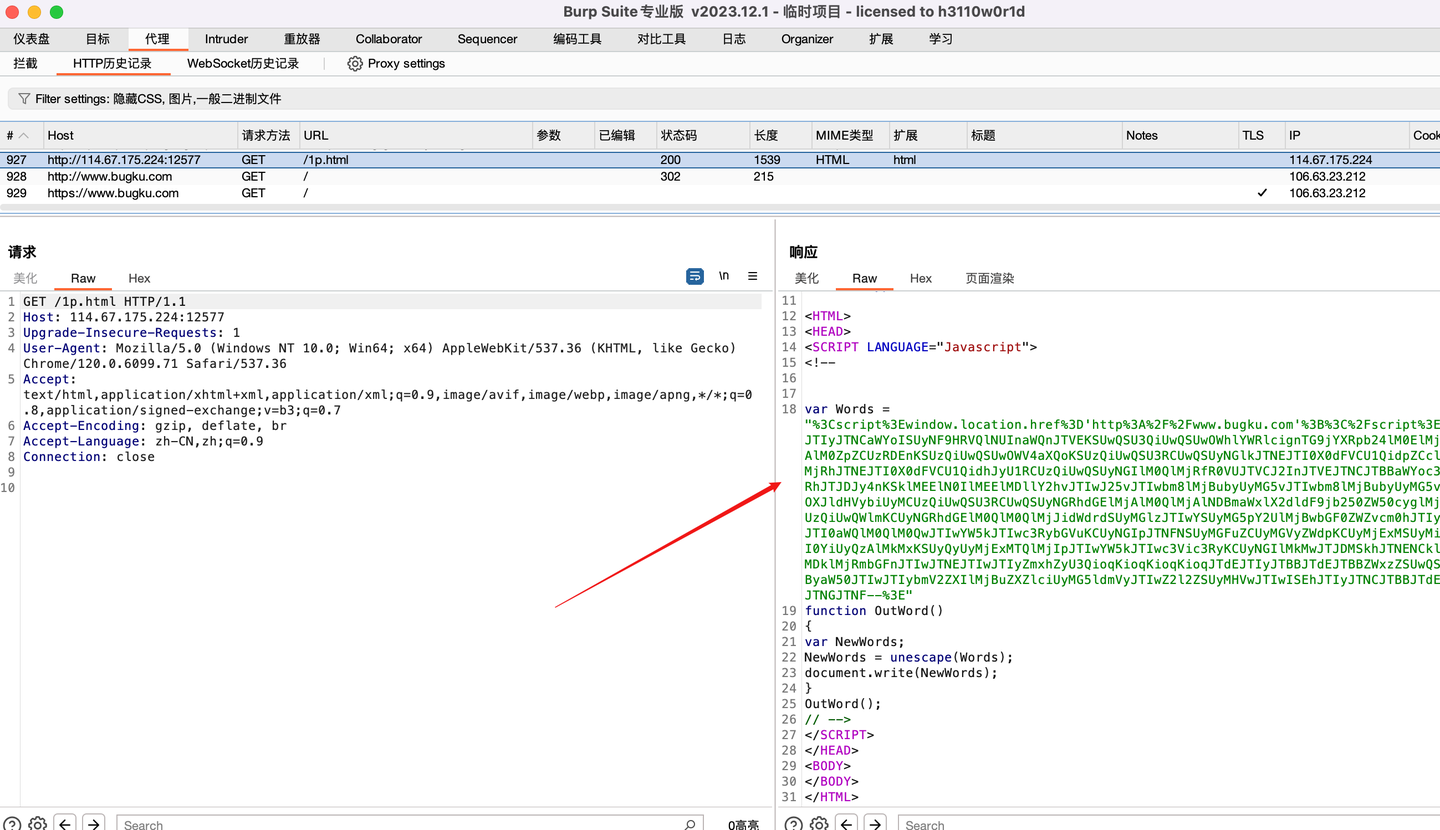Viewport: 1440px width, 830px height.
Task: Switch to the 拦截 sub-tab
Action: click(x=25, y=63)
